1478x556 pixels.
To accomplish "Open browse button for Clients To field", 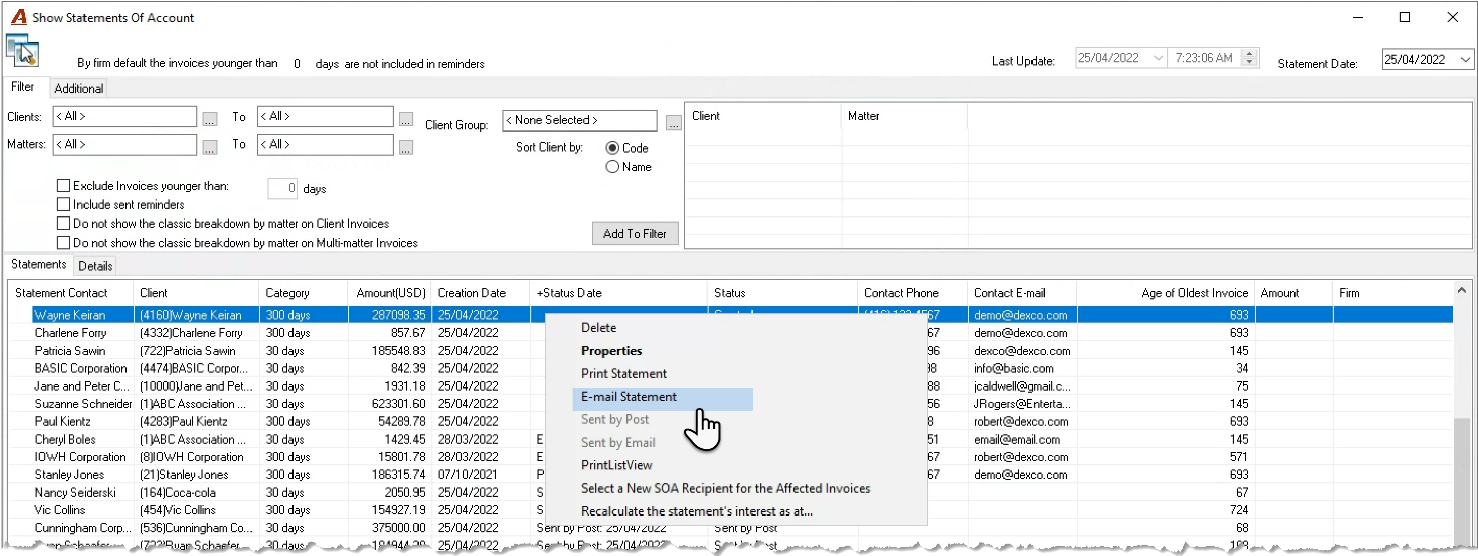I will (x=405, y=118).
